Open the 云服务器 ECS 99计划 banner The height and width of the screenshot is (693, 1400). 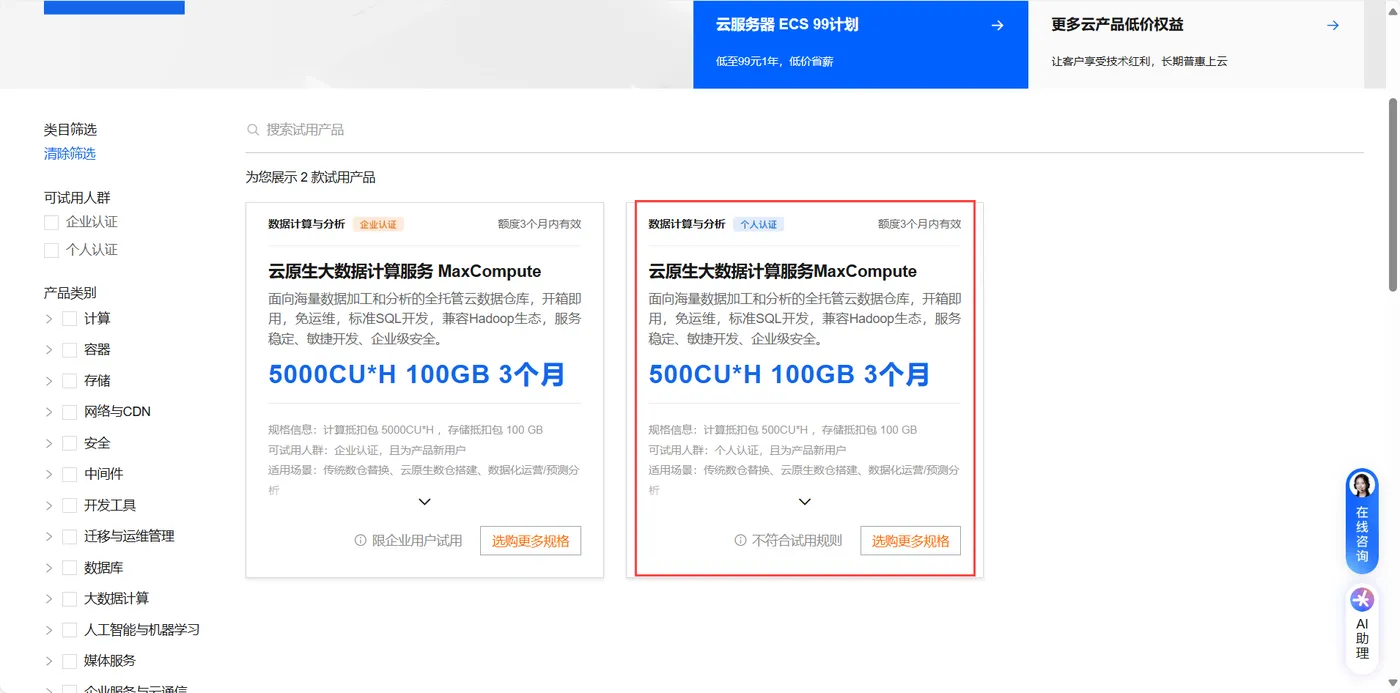[860, 44]
